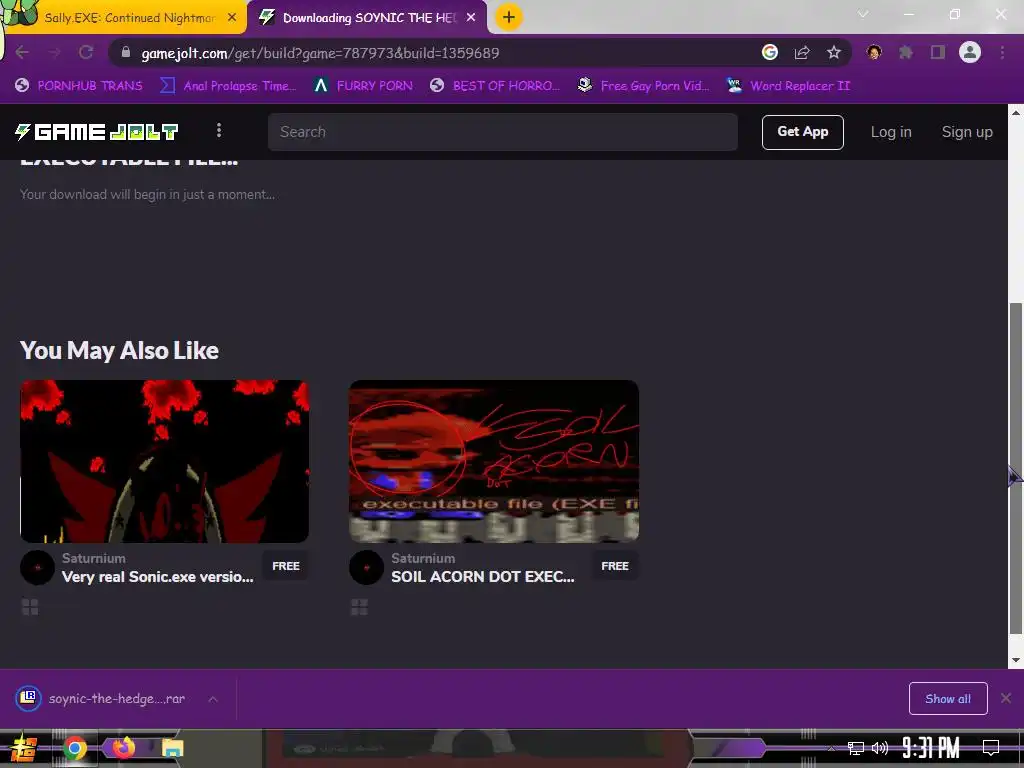Open Very real Sonic.exe game thumbnail
This screenshot has height=768, width=1024.
click(x=165, y=461)
